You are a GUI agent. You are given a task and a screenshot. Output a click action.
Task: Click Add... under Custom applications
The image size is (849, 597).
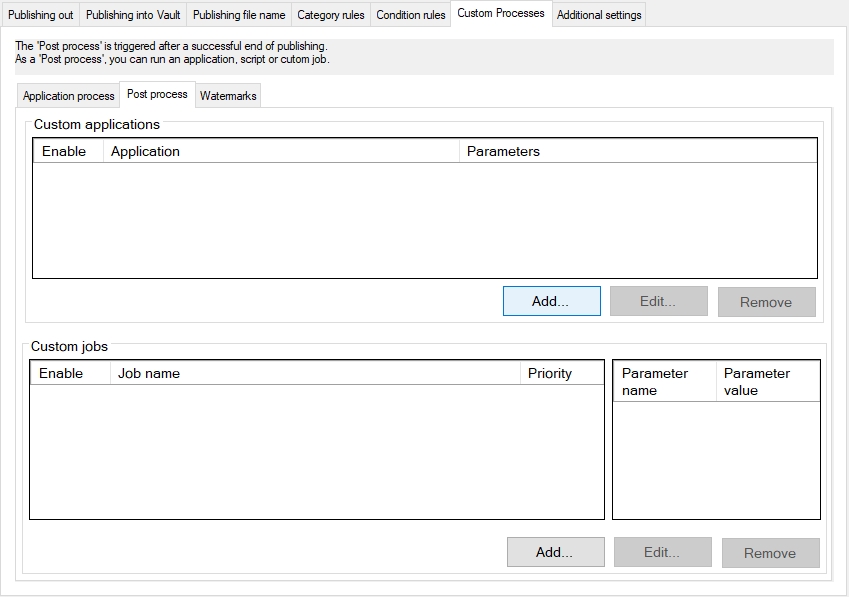(551, 301)
